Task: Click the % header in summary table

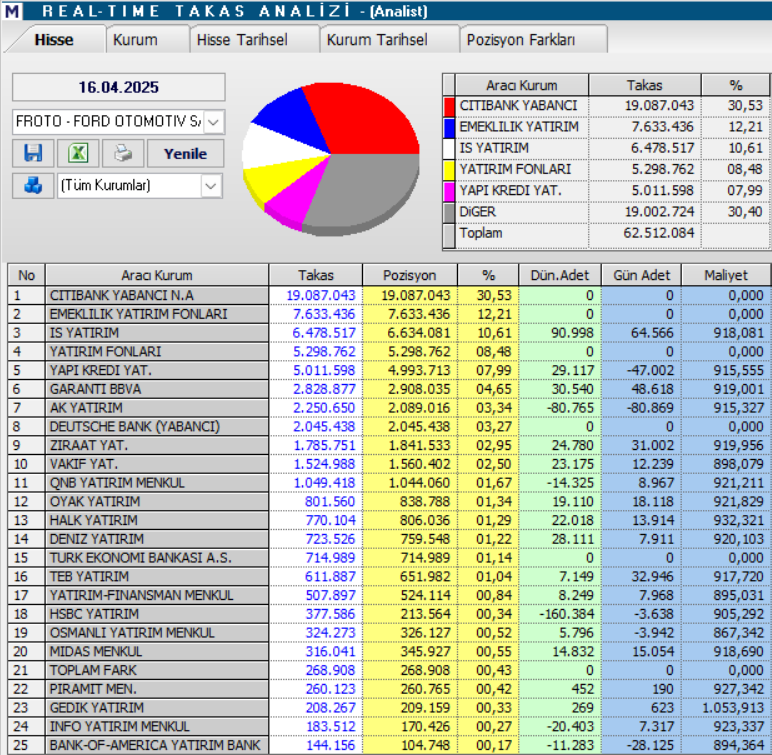Action: pos(736,85)
